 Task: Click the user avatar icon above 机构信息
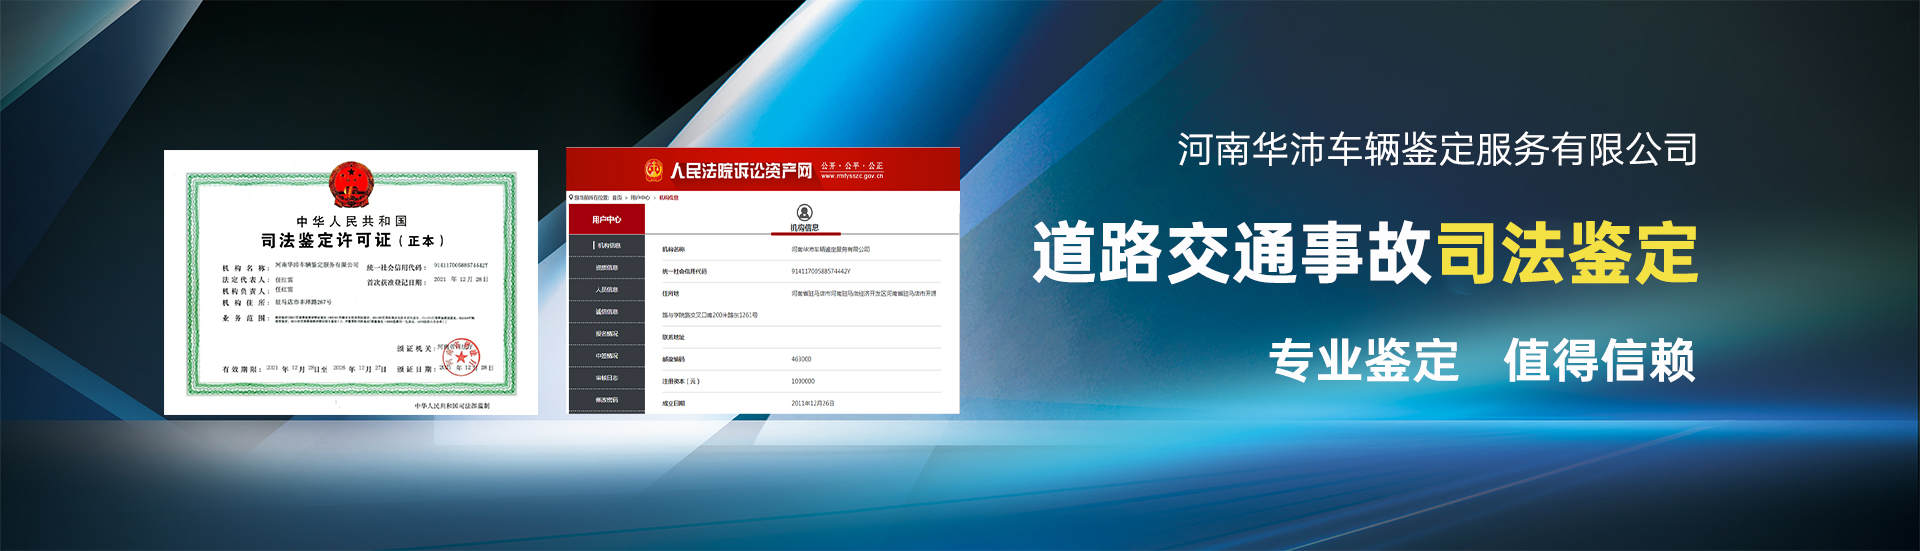tap(805, 212)
